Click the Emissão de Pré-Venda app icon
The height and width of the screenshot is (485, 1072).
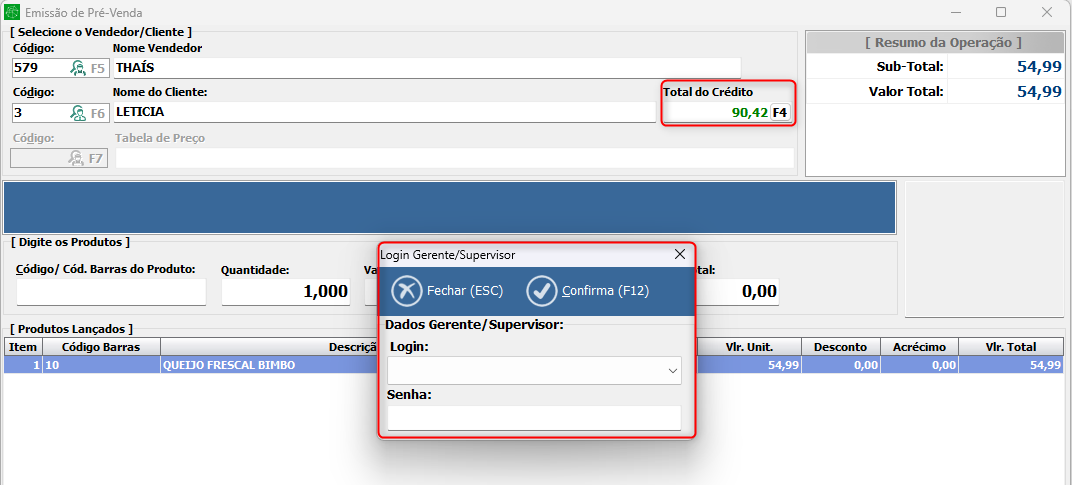pos(13,13)
